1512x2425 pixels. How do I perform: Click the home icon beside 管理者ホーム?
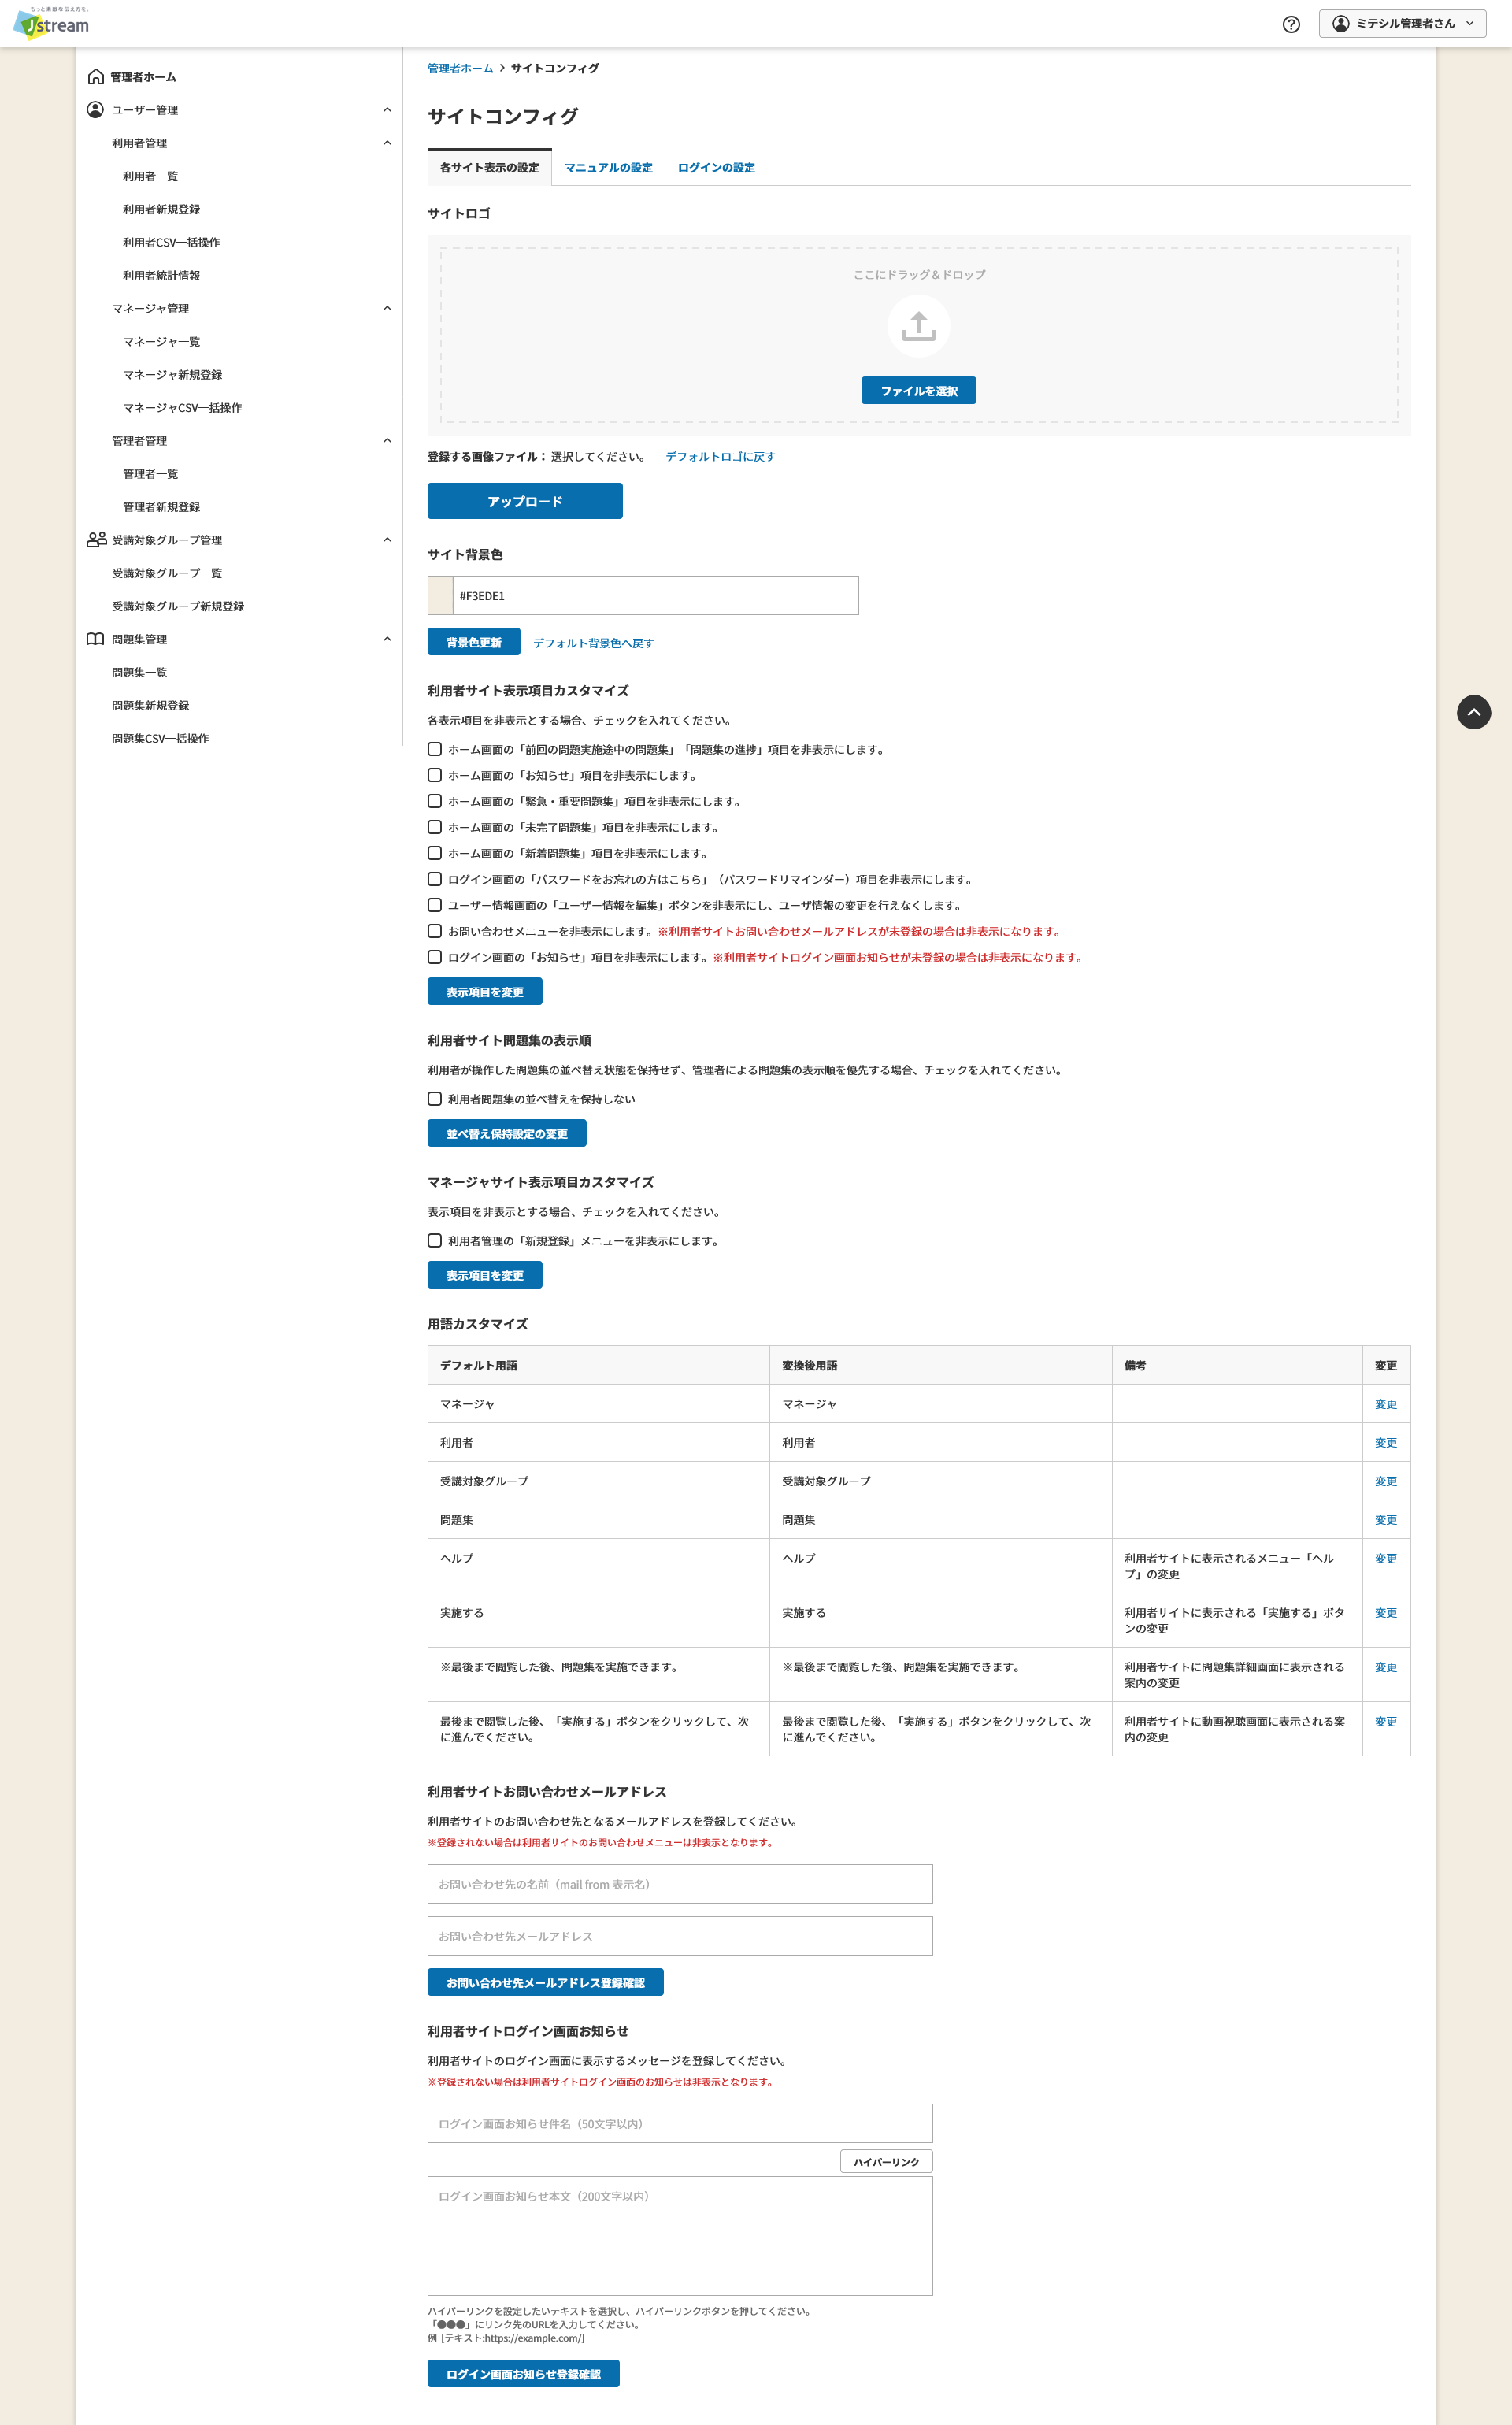(x=96, y=77)
